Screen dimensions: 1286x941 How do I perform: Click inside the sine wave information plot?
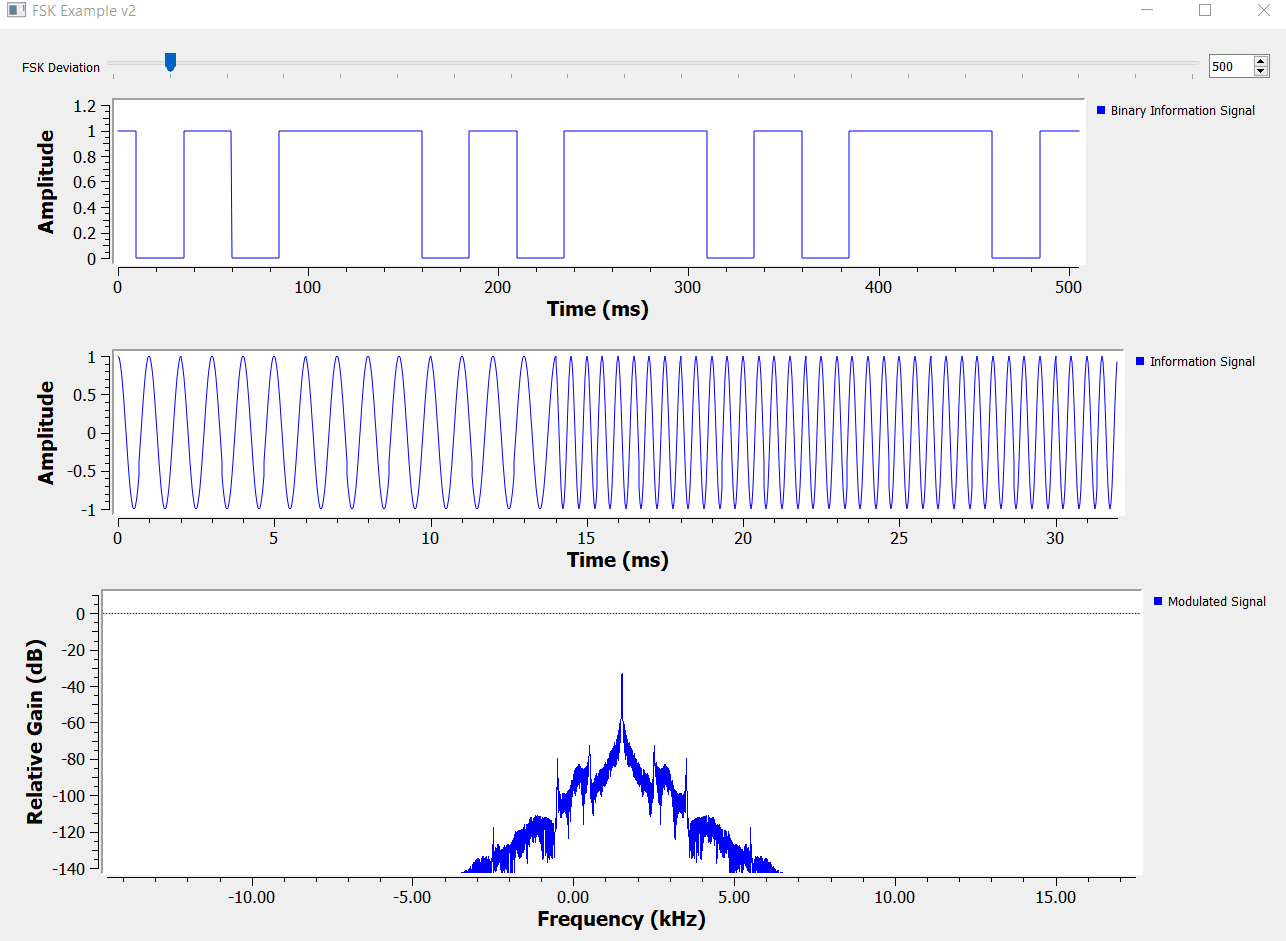click(620, 432)
